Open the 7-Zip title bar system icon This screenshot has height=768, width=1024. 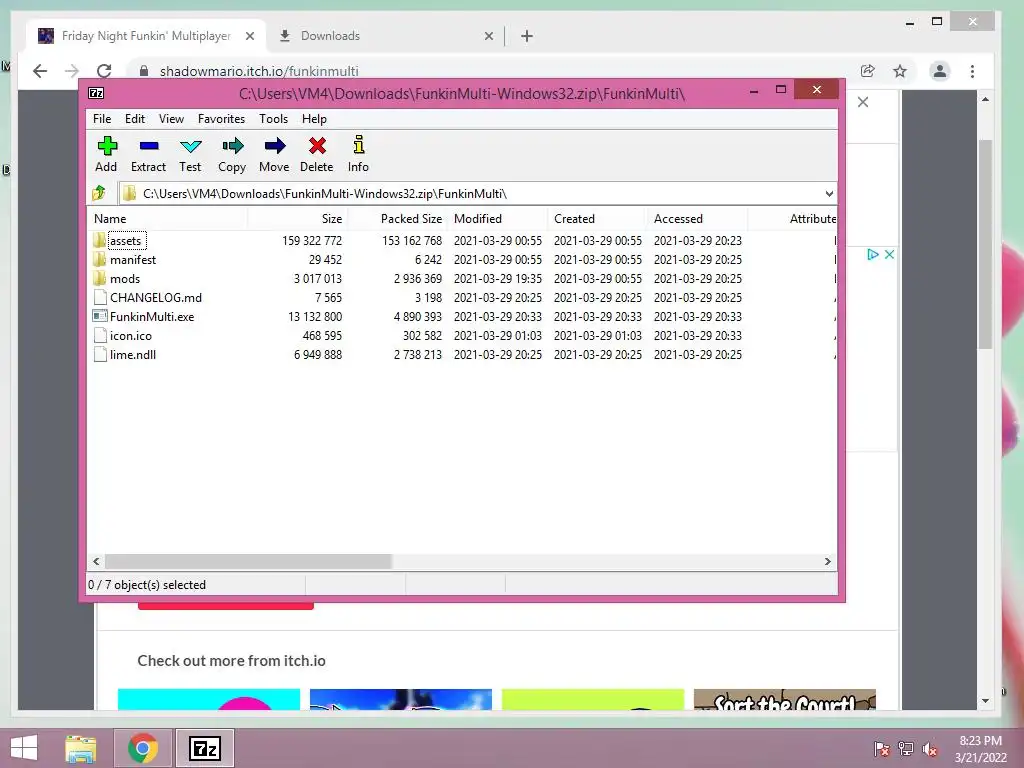(96, 93)
